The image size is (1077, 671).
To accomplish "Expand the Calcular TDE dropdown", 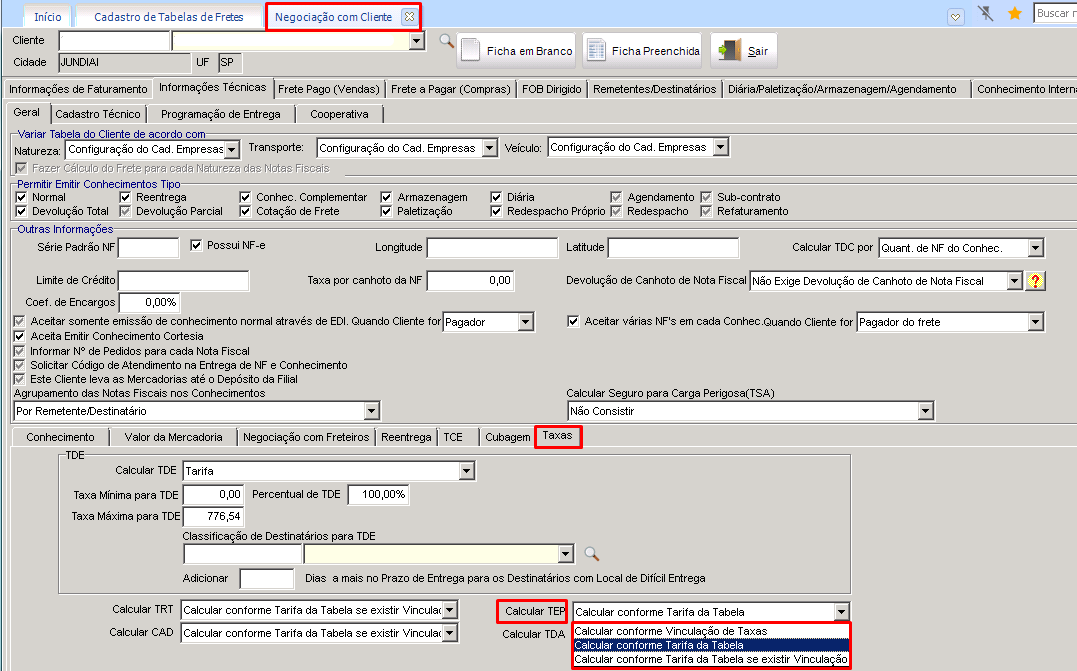I will [x=465, y=471].
